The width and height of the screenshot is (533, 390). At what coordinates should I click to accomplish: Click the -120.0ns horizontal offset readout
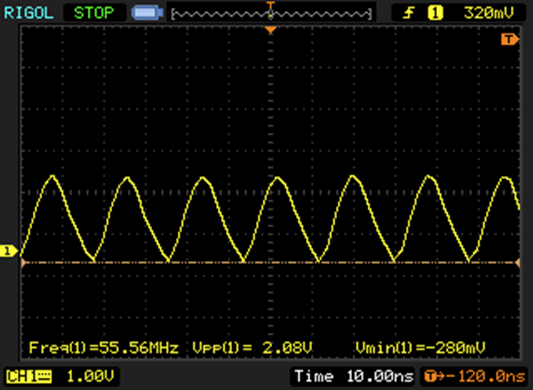click(x=485, y=376)
